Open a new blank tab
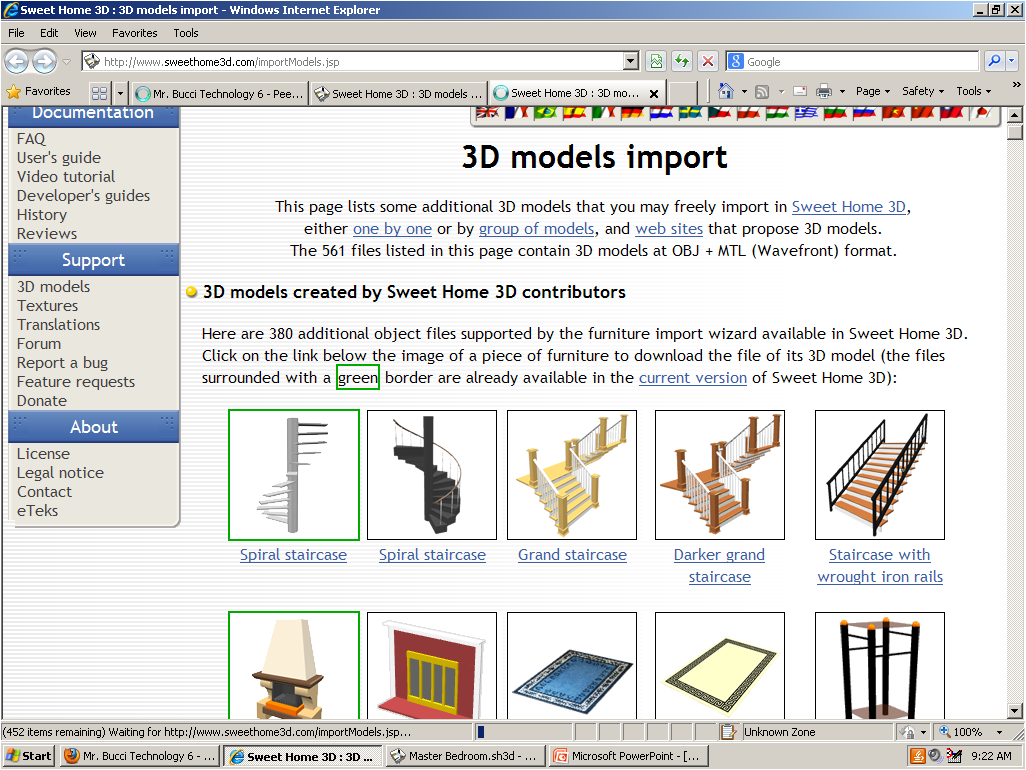 pyautogui.click(x=683, y=94)
